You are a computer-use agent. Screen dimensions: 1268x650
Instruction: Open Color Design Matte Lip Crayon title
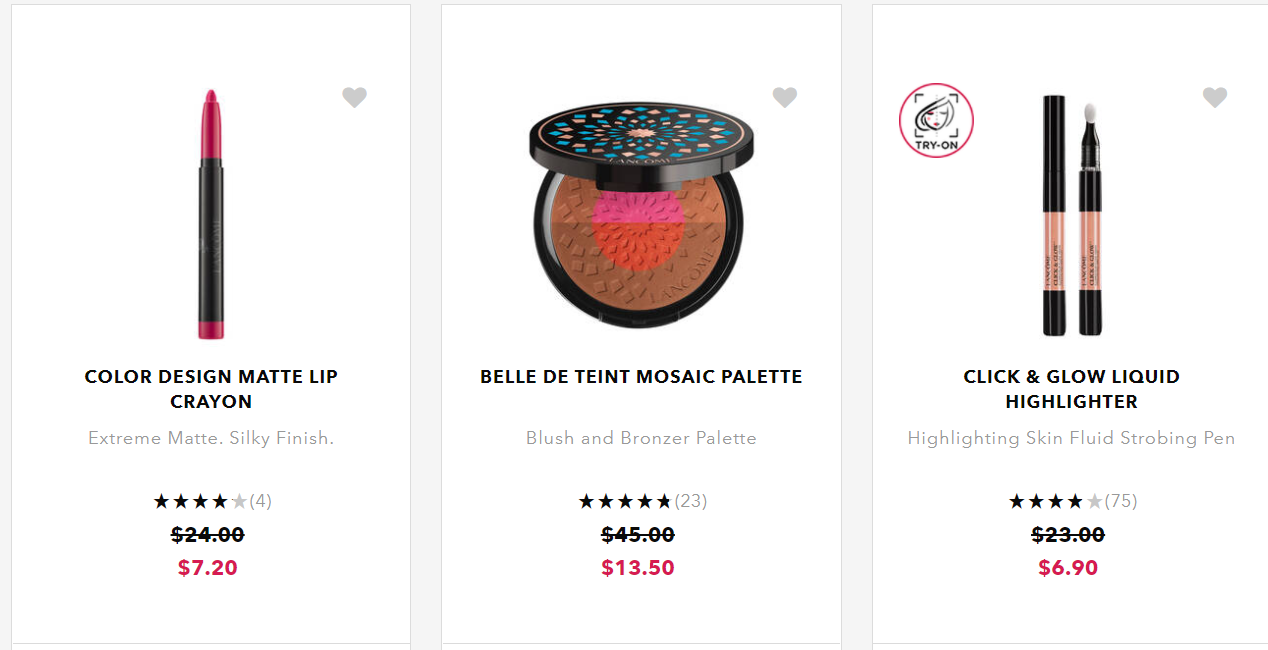click(211, 389)
